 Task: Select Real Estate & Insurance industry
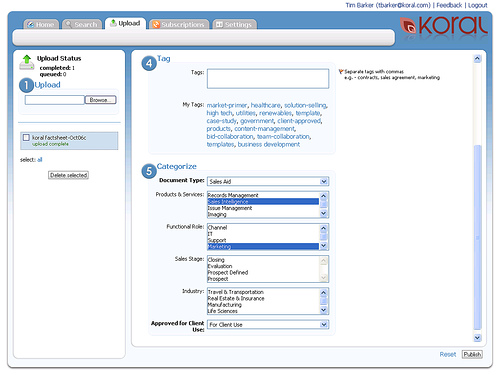tap(263, 298)
